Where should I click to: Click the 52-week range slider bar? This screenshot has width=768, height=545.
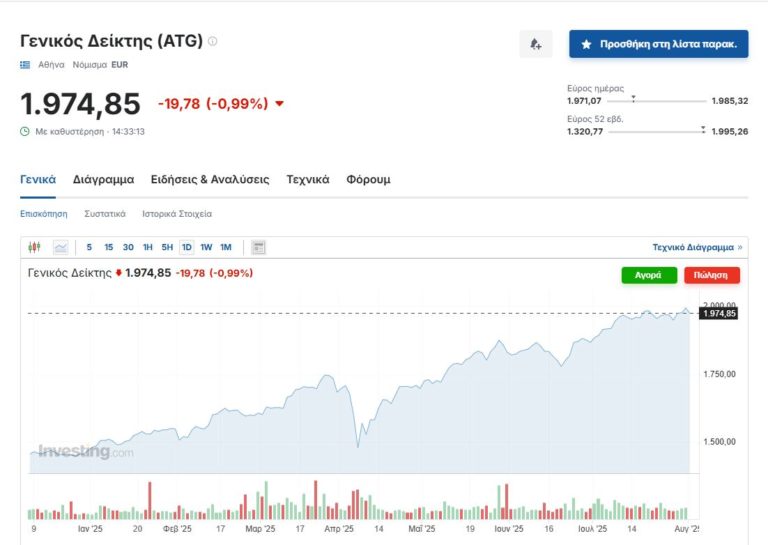click(x=656, y=131)
